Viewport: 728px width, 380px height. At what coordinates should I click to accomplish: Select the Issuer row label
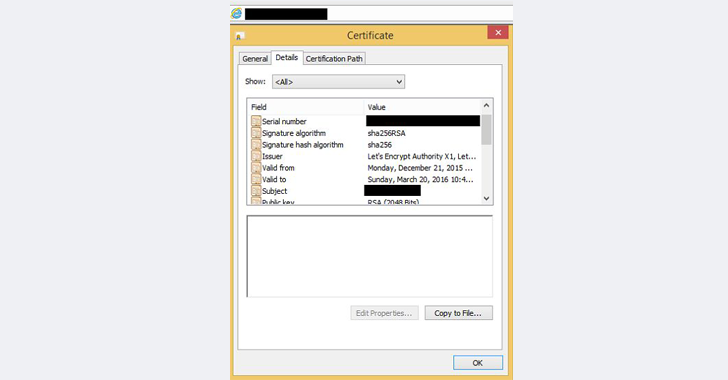point(272,156)
